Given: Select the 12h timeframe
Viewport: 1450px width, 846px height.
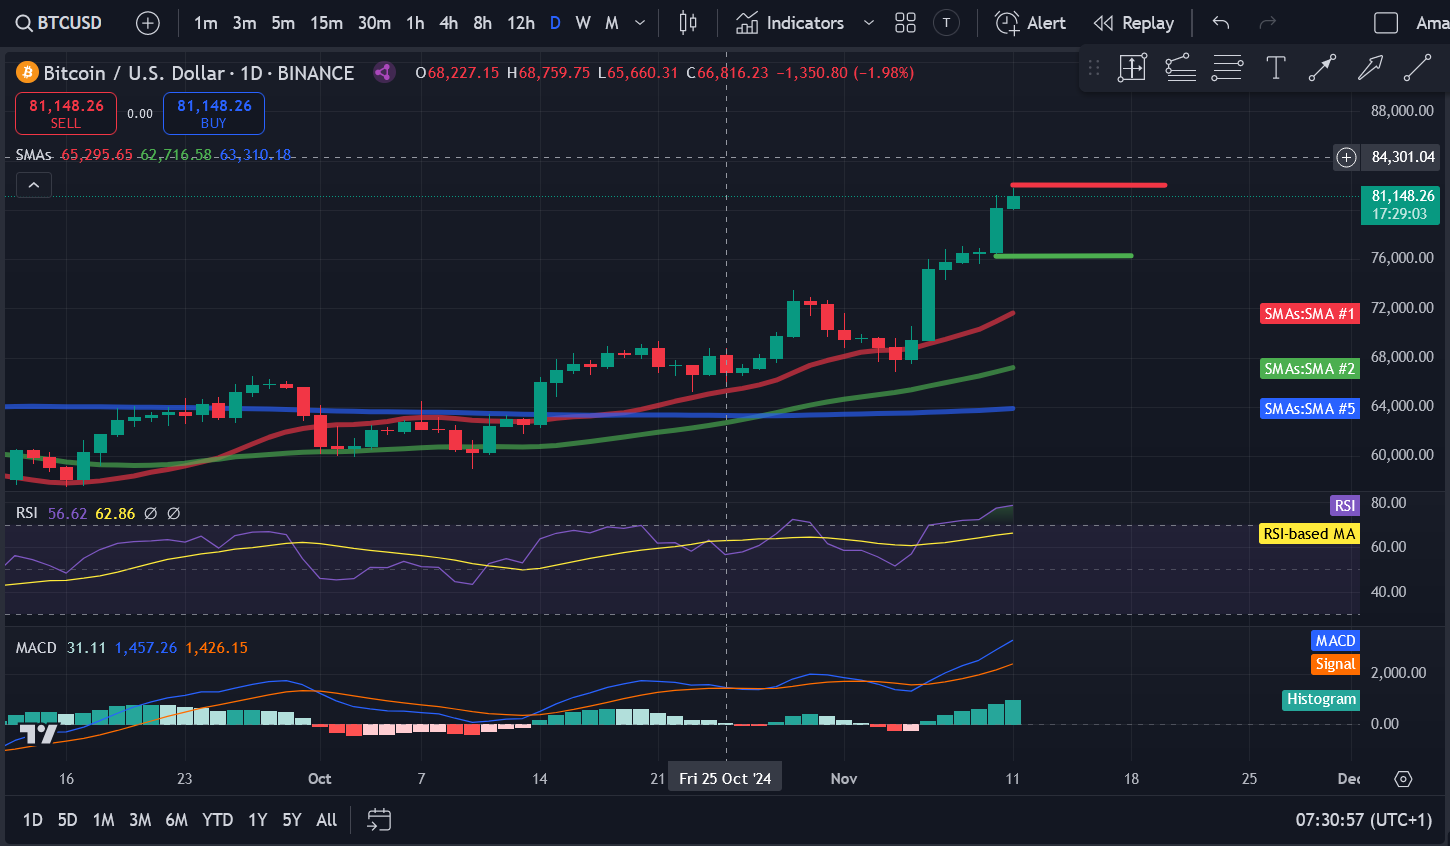Looking at the screenshot, I should [x=520, y=23].
